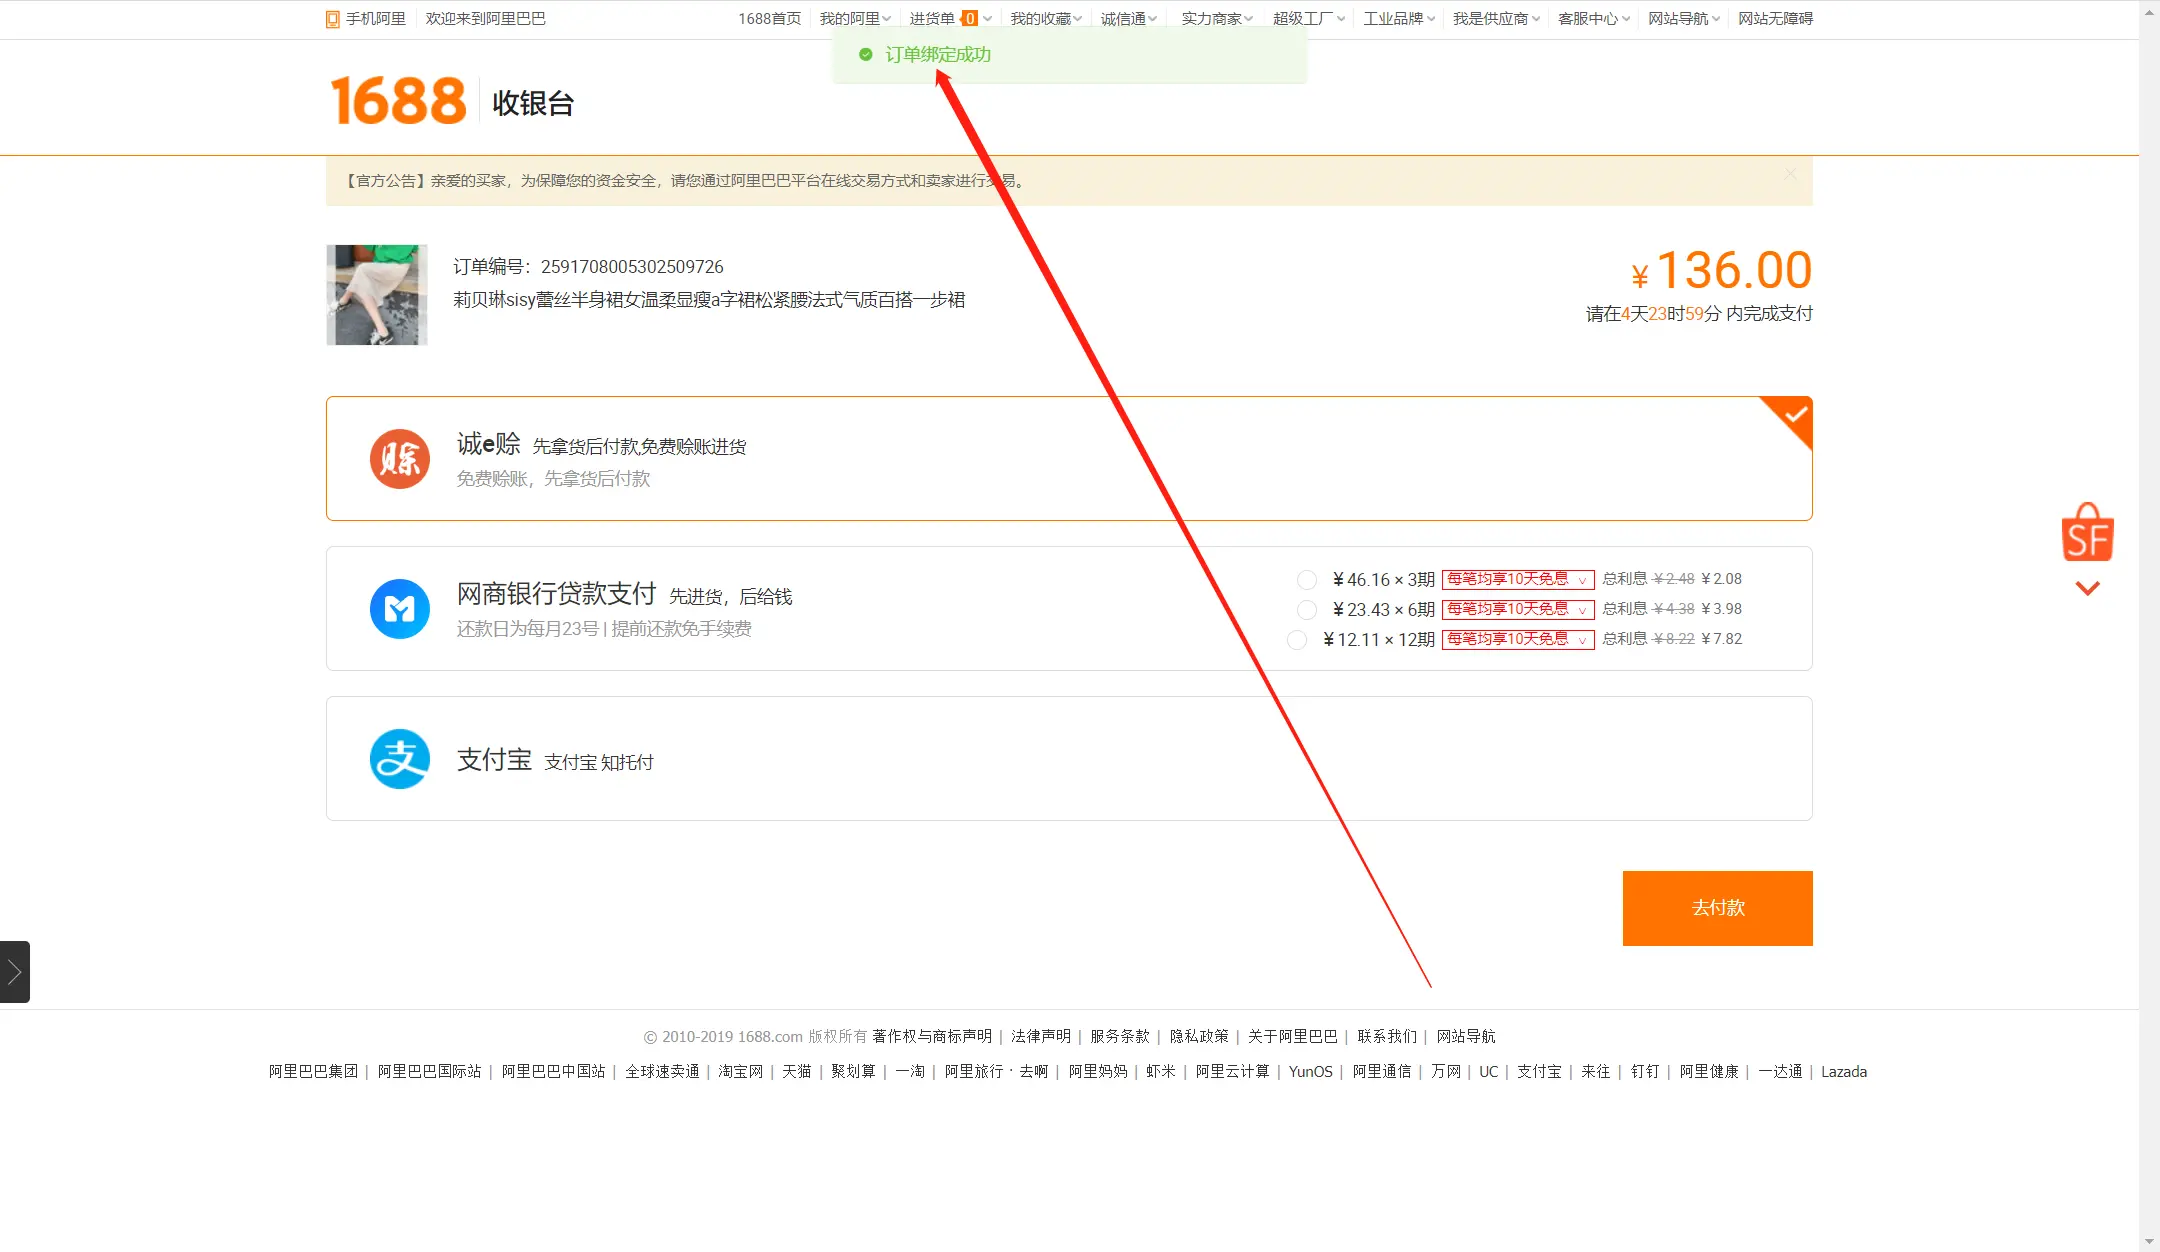The height and width of the screenshot is (1252, 2160).
Task: Open 全球速卖通 footer link
Action: [662, 1072]
